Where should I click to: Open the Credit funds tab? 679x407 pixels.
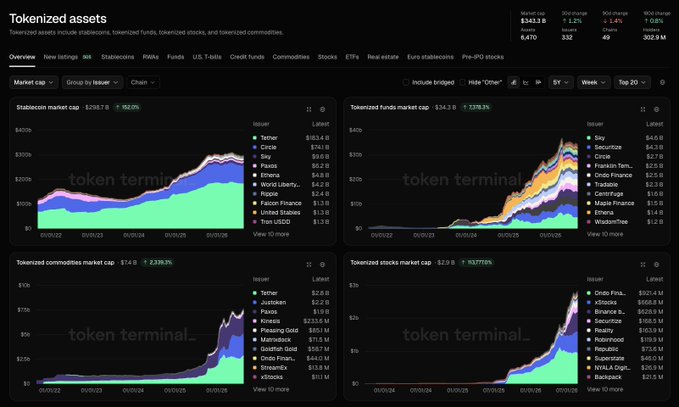pos(247,57)
